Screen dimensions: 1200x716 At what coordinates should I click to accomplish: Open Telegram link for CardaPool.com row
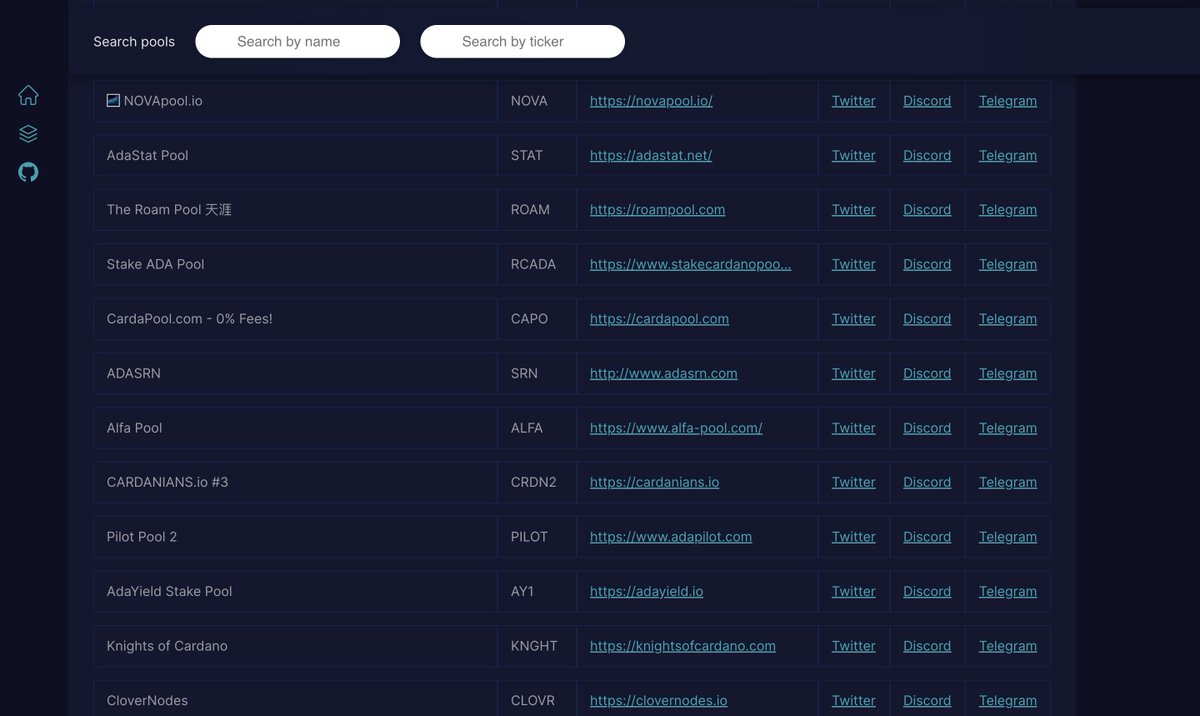tap(1008, 319)
